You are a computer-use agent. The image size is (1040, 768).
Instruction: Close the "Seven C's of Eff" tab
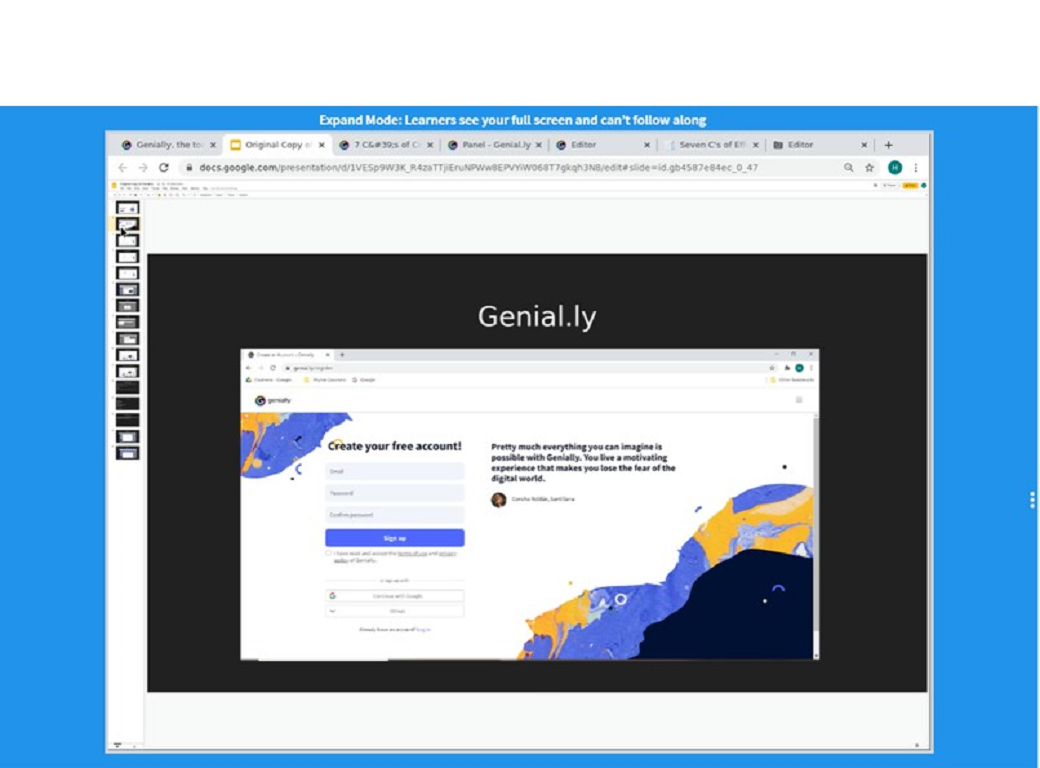tap(755, 145)
